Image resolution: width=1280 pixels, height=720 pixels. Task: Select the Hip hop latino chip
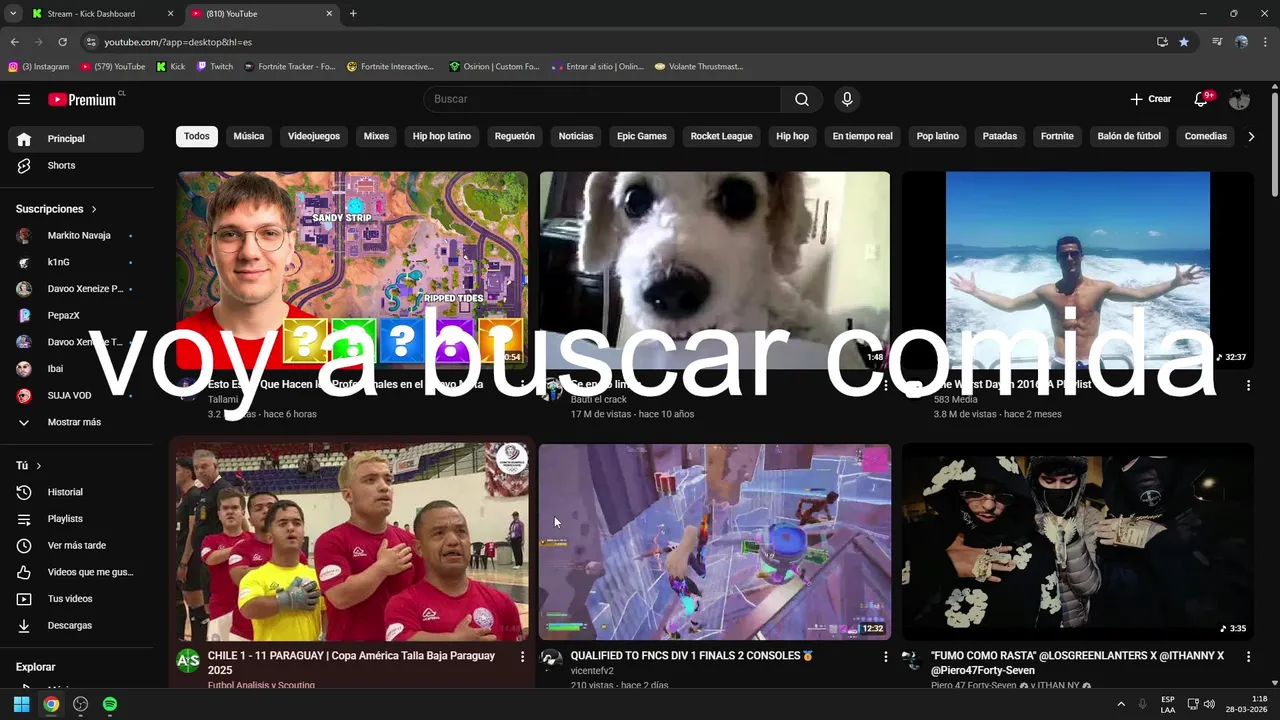click(x=442, y=136)
